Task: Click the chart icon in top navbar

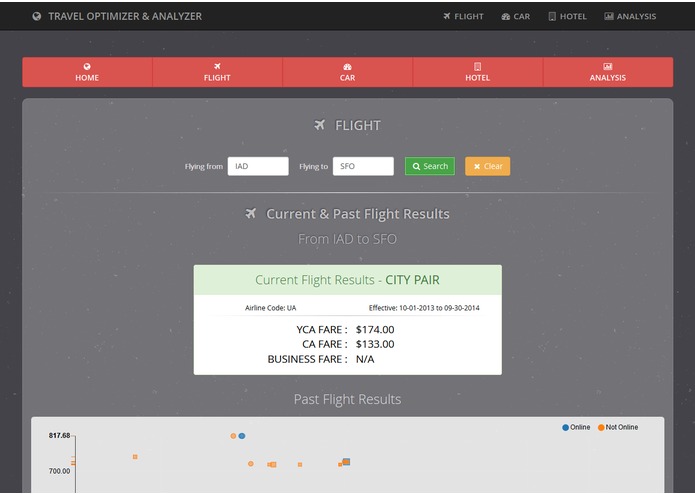Action: 609,16
